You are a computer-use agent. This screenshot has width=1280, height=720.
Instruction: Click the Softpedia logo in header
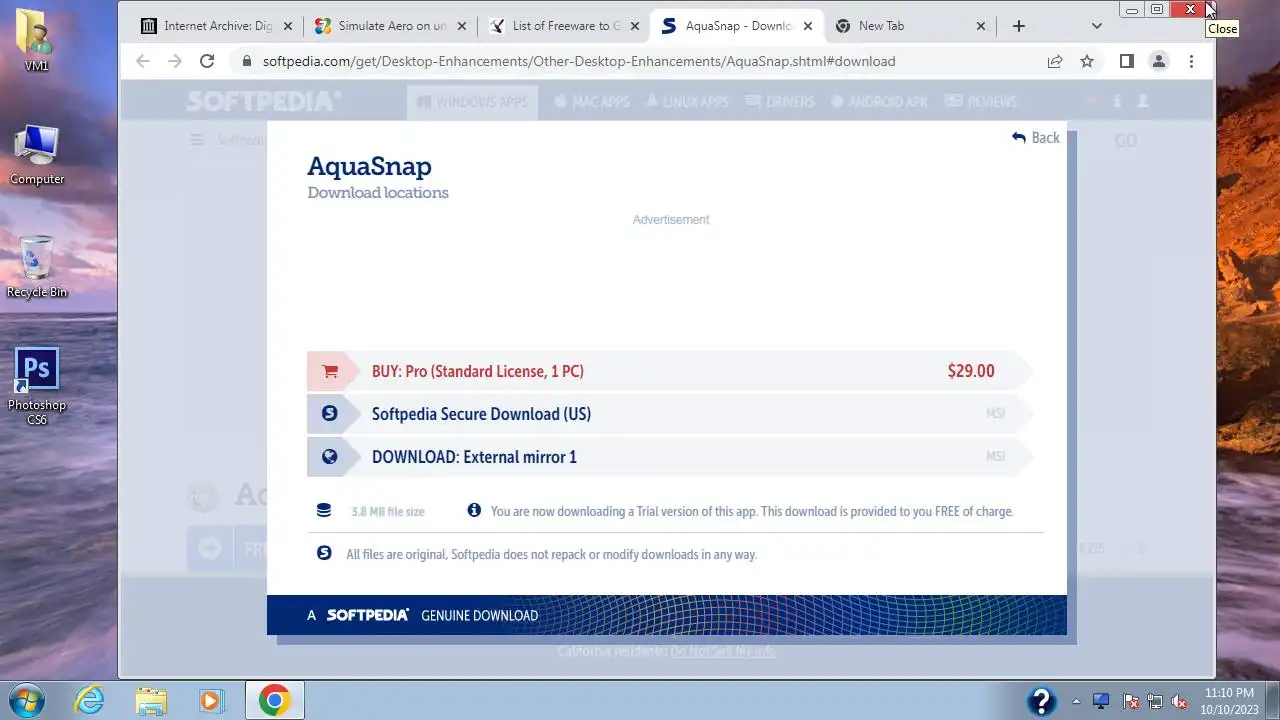[x=264, y=101]
